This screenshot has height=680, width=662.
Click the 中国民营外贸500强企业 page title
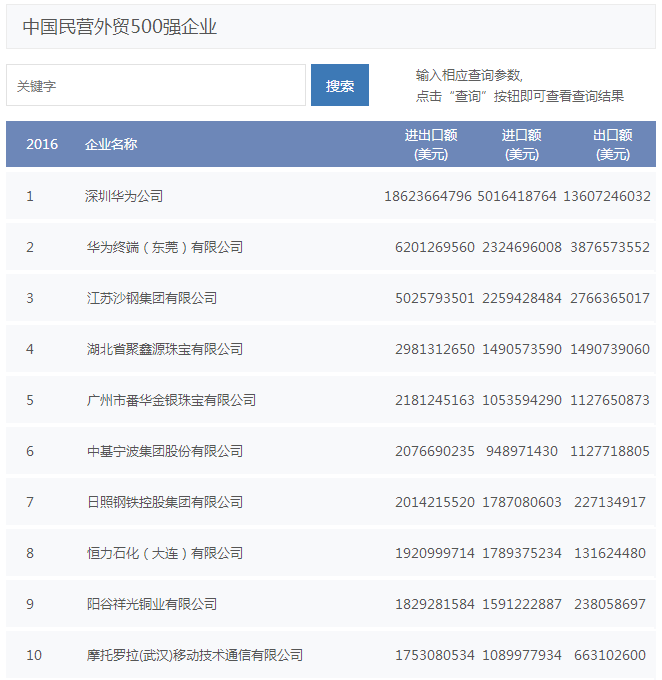coord(120,27)
